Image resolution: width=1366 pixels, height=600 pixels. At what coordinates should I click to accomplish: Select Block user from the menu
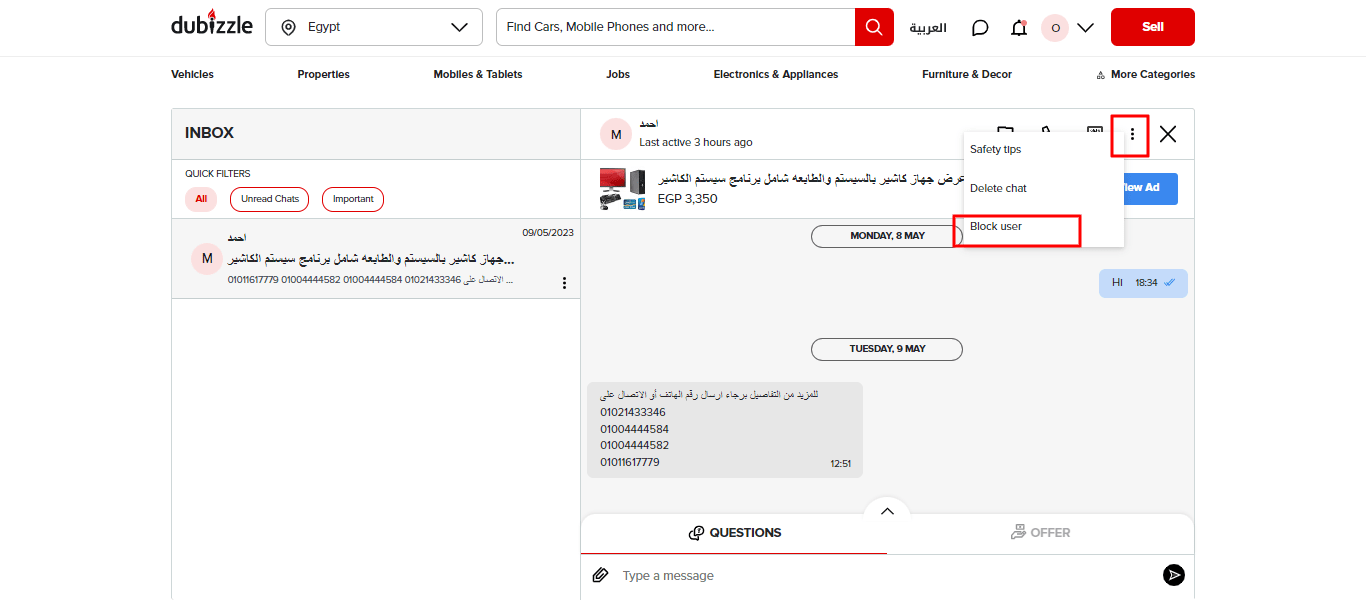point(995,226)
